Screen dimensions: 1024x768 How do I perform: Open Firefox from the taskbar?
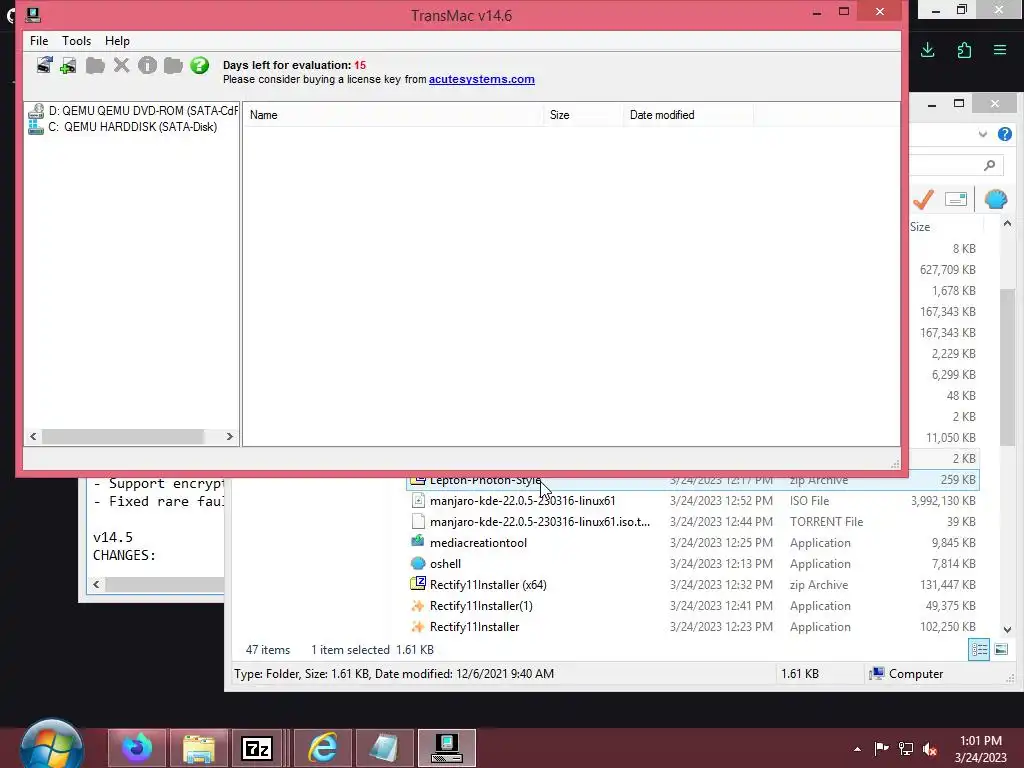(137, 748)
